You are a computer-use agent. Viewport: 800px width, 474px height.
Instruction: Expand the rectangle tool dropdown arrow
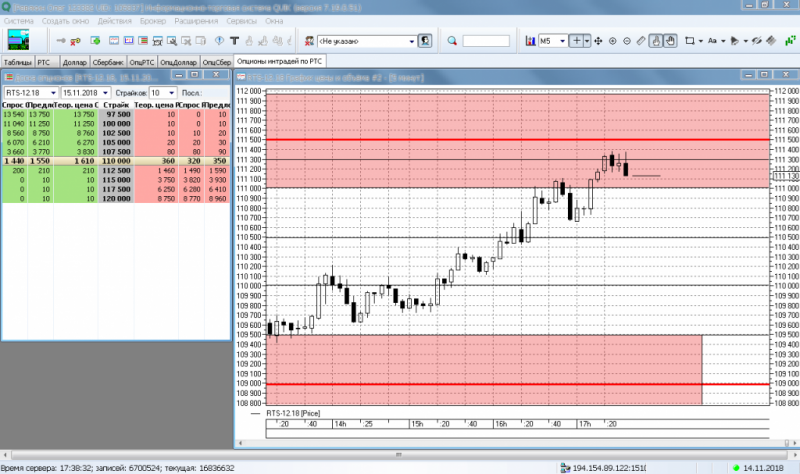pos(701,41)
